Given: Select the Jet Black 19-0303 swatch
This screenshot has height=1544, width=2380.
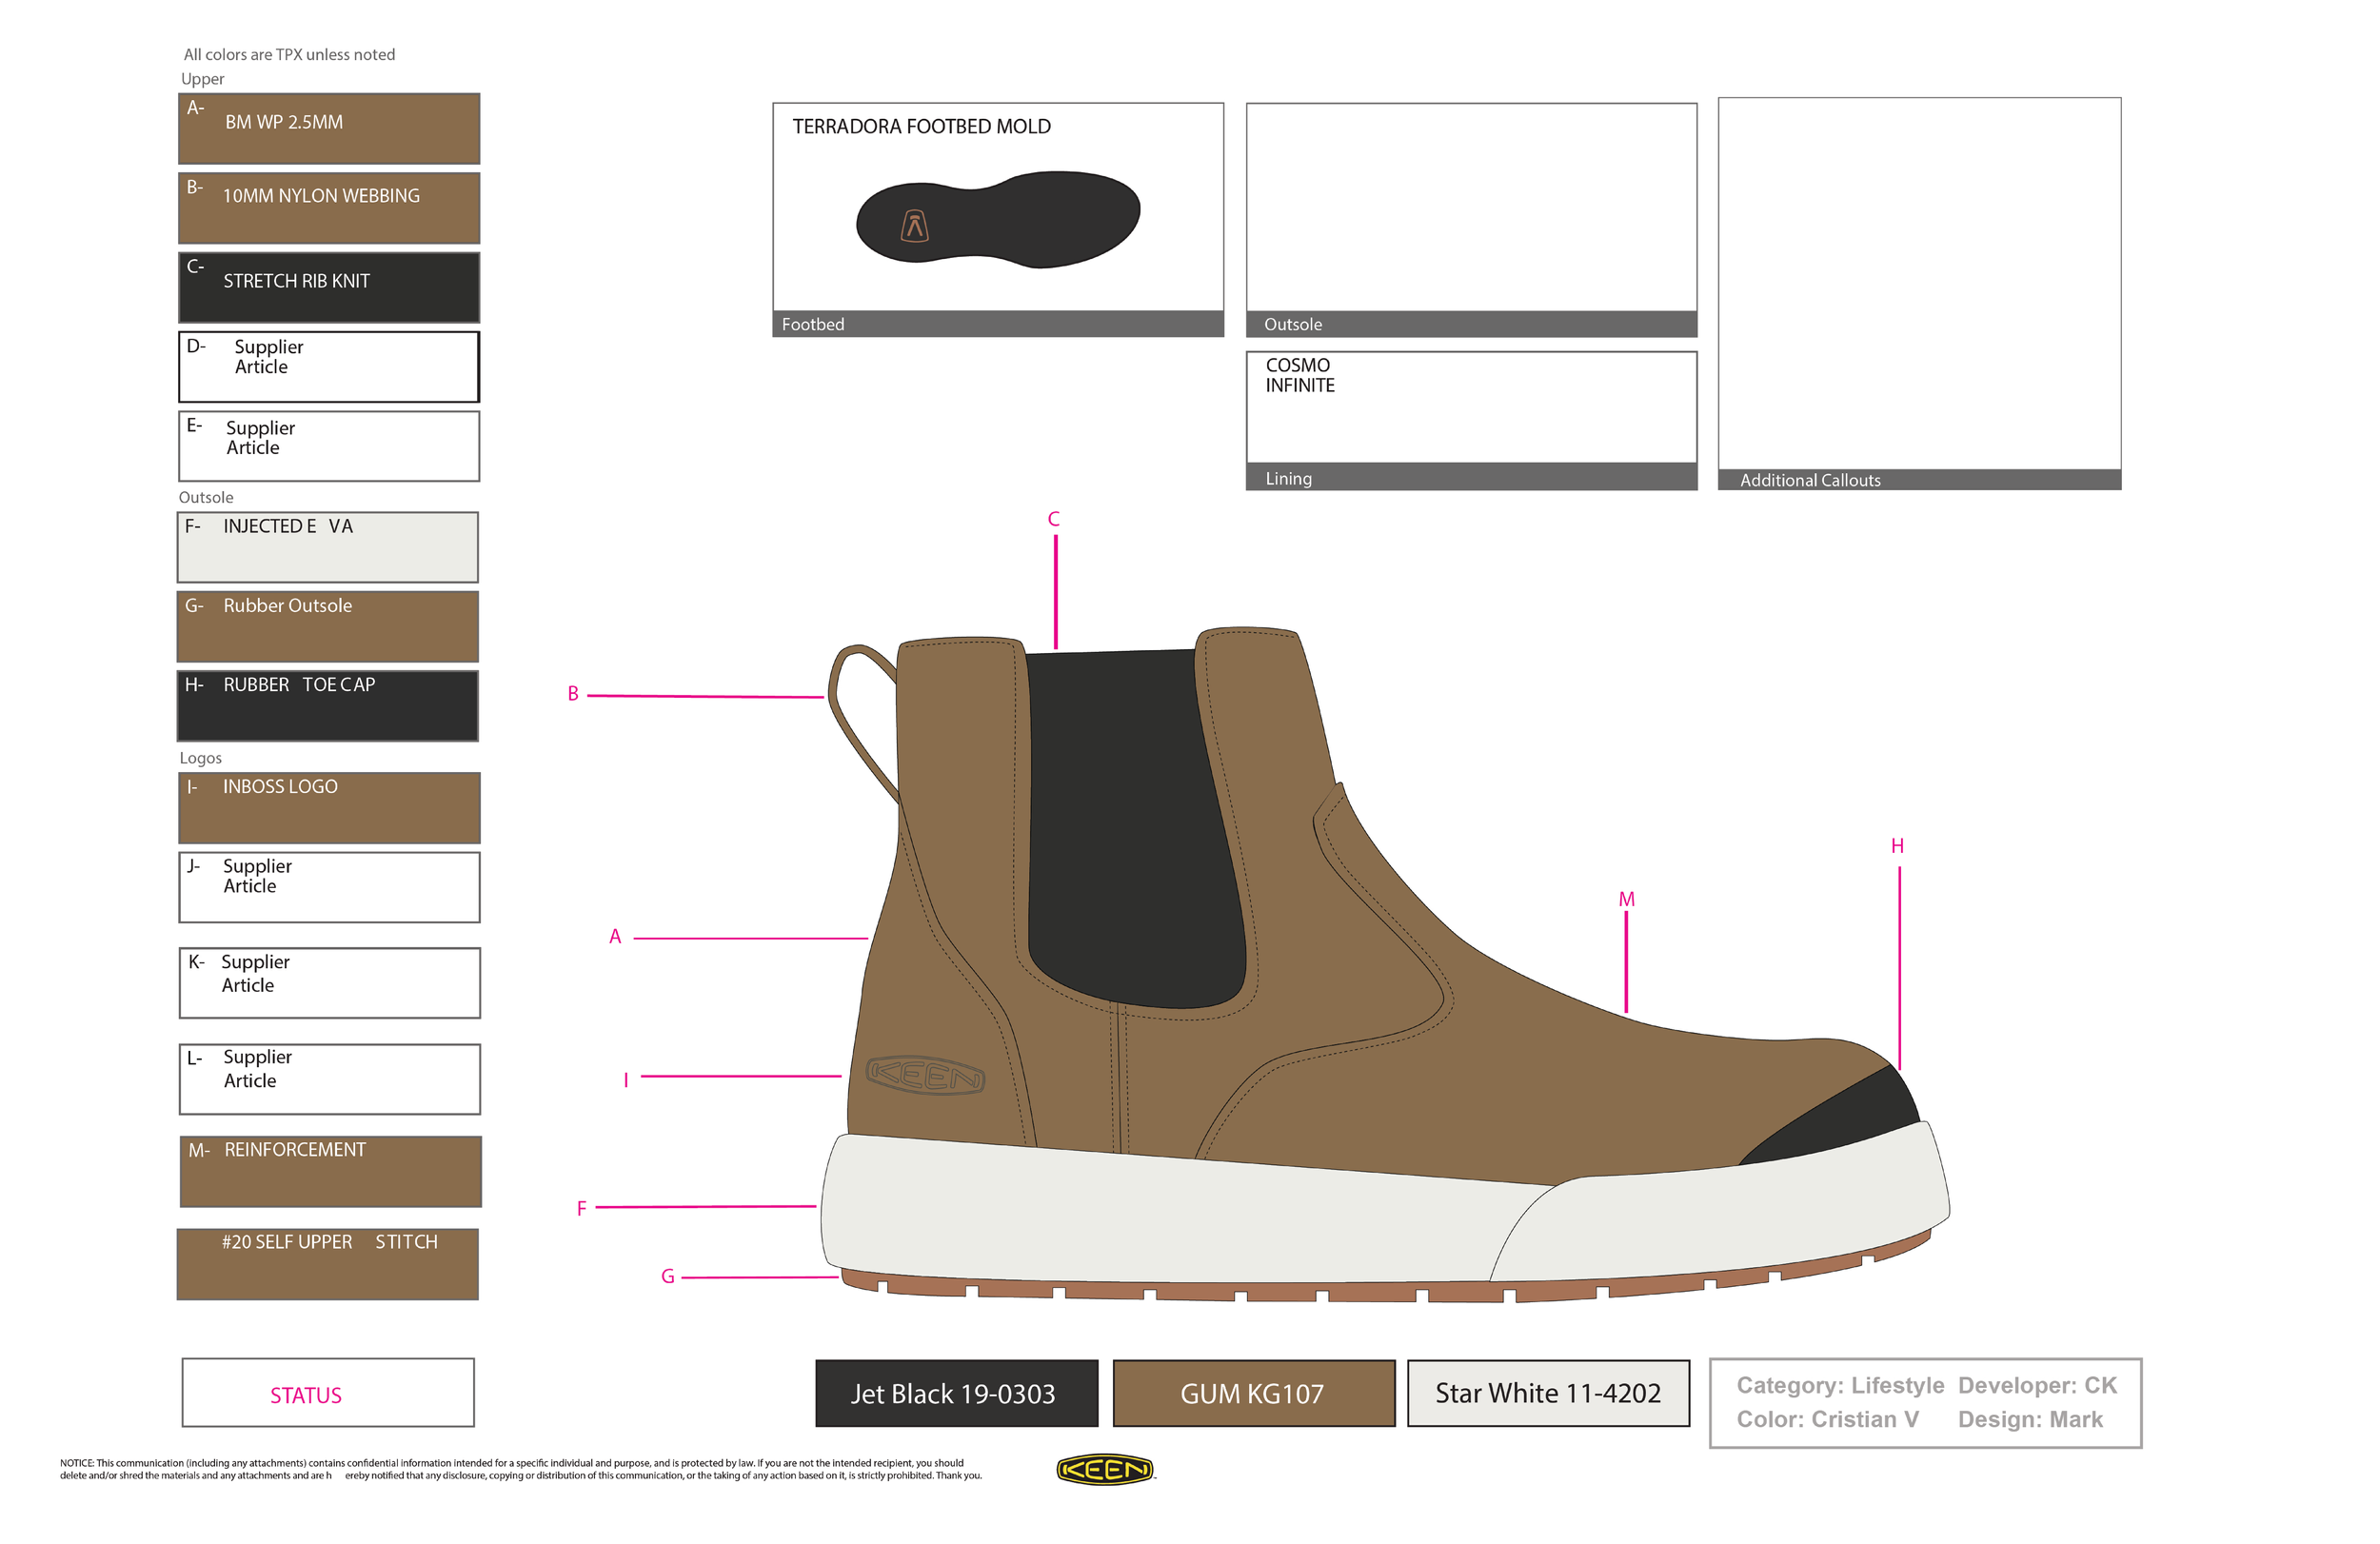Looking at the screenshot, I should (x=955, y=1393).
